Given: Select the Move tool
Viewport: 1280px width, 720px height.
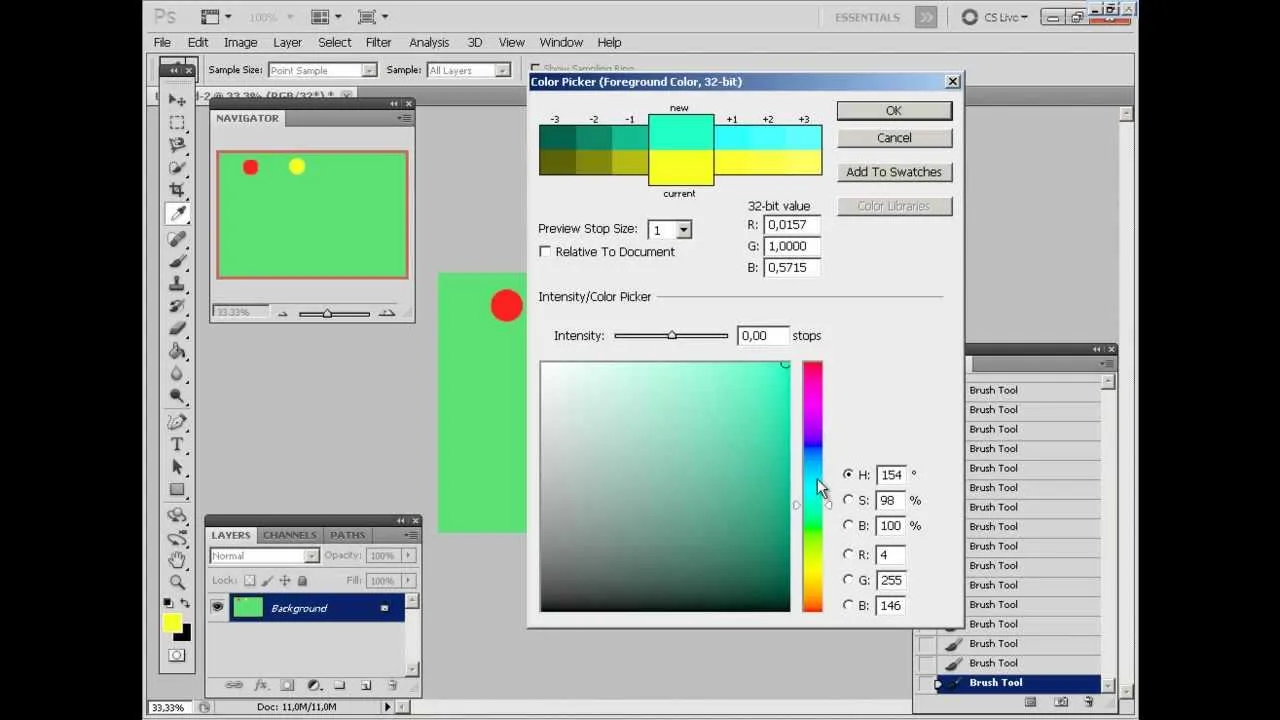Looking at the screenshot, I should (177, 100).
